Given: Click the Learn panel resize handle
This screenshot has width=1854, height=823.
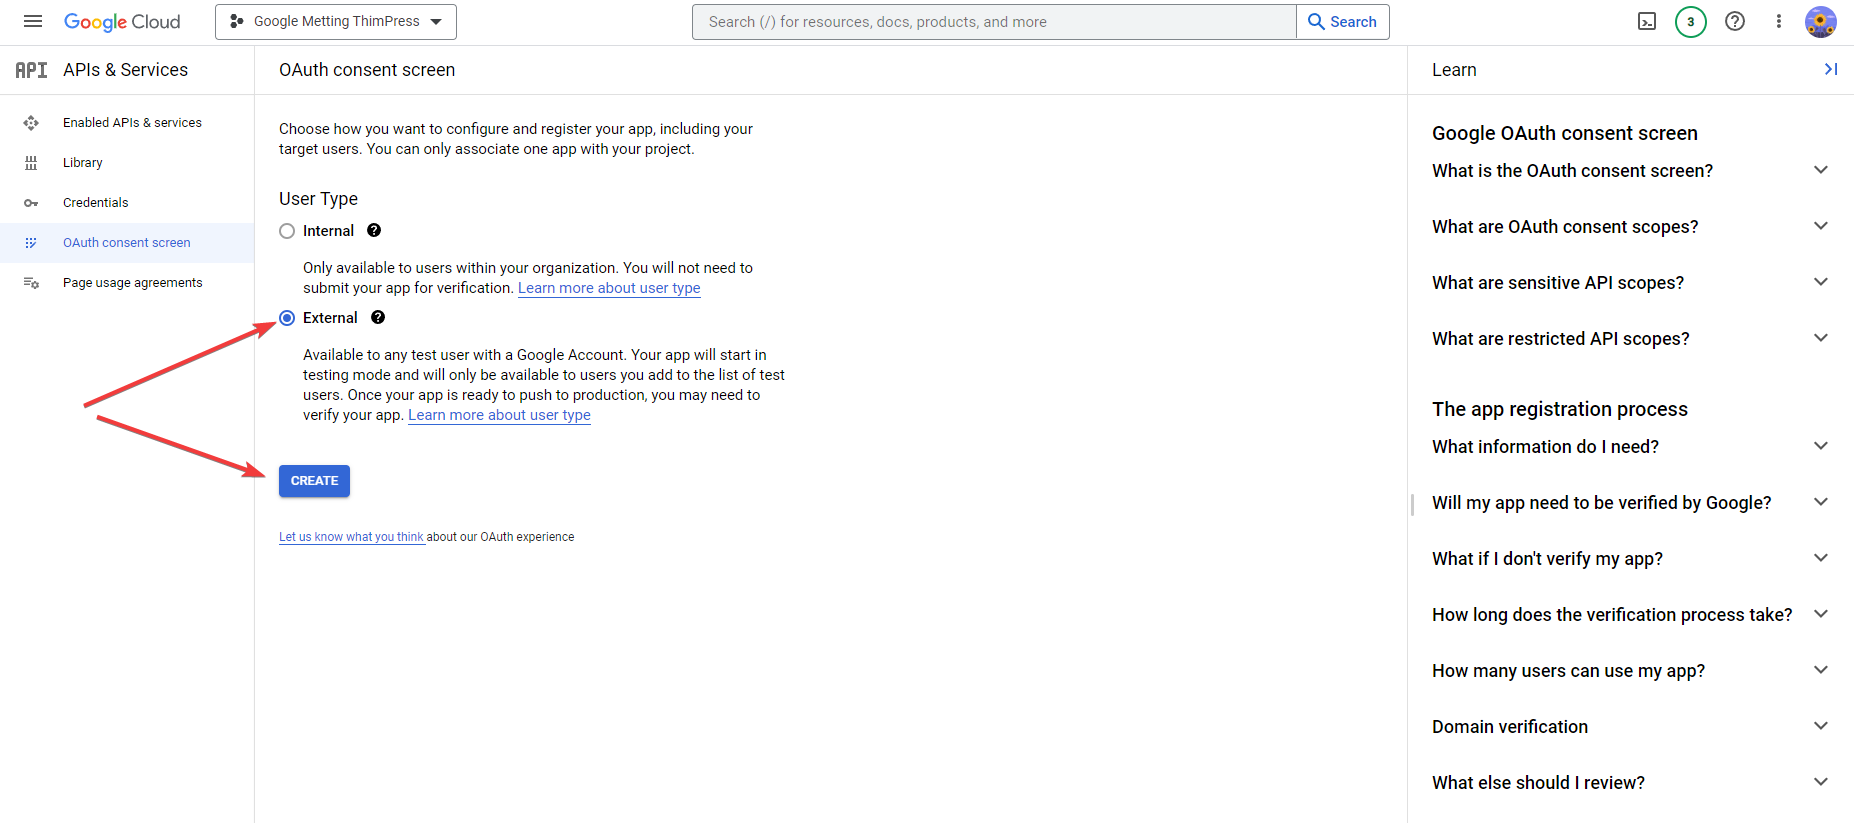Looking at the screenshot, I should [1412, 504].
